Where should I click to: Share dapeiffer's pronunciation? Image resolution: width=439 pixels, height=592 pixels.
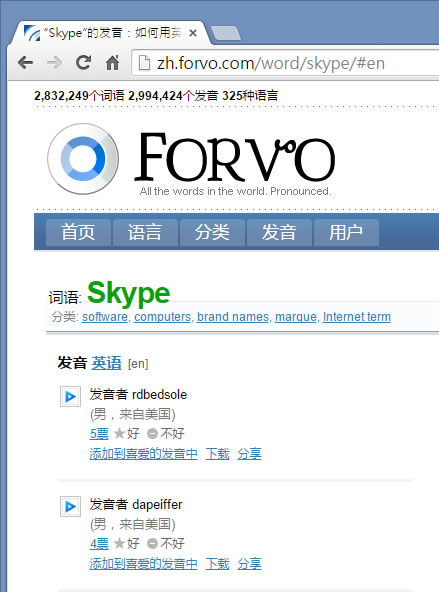click(250, 564)
